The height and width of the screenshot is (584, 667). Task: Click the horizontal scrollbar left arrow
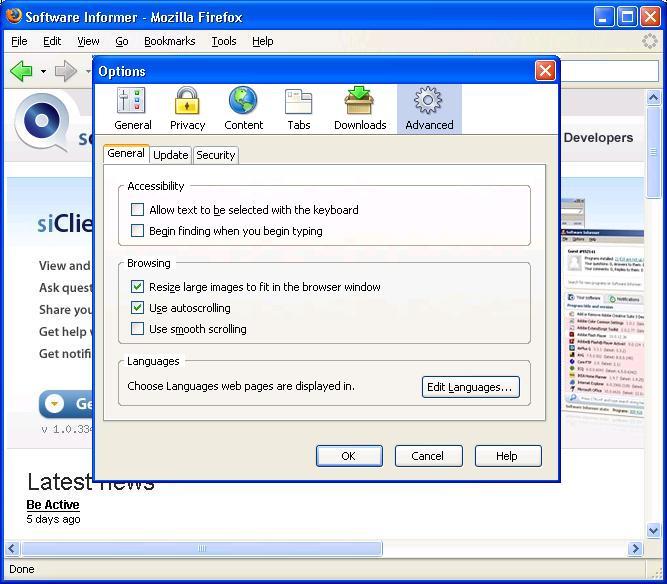[x=12, y=548]
